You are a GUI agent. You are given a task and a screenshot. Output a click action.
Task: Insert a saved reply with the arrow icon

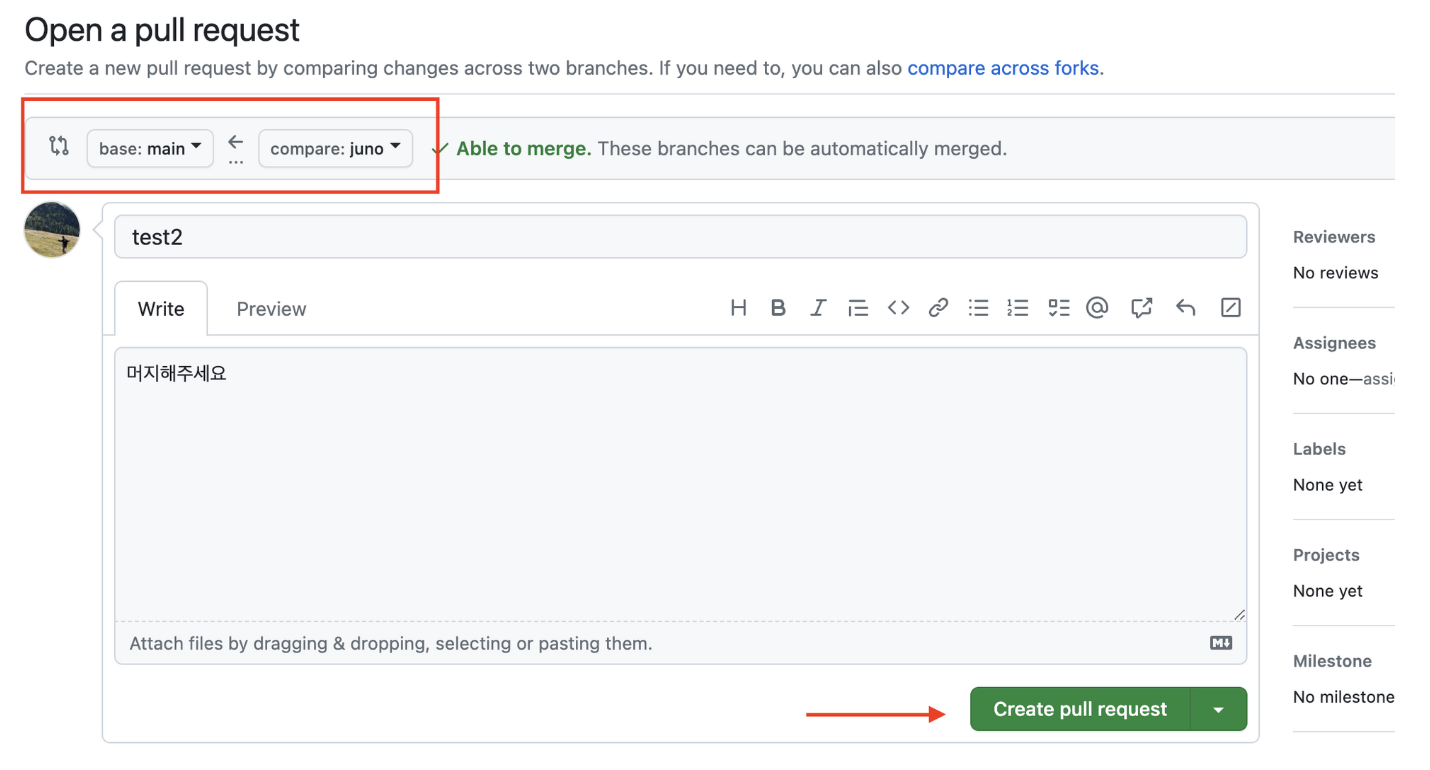1186,308
